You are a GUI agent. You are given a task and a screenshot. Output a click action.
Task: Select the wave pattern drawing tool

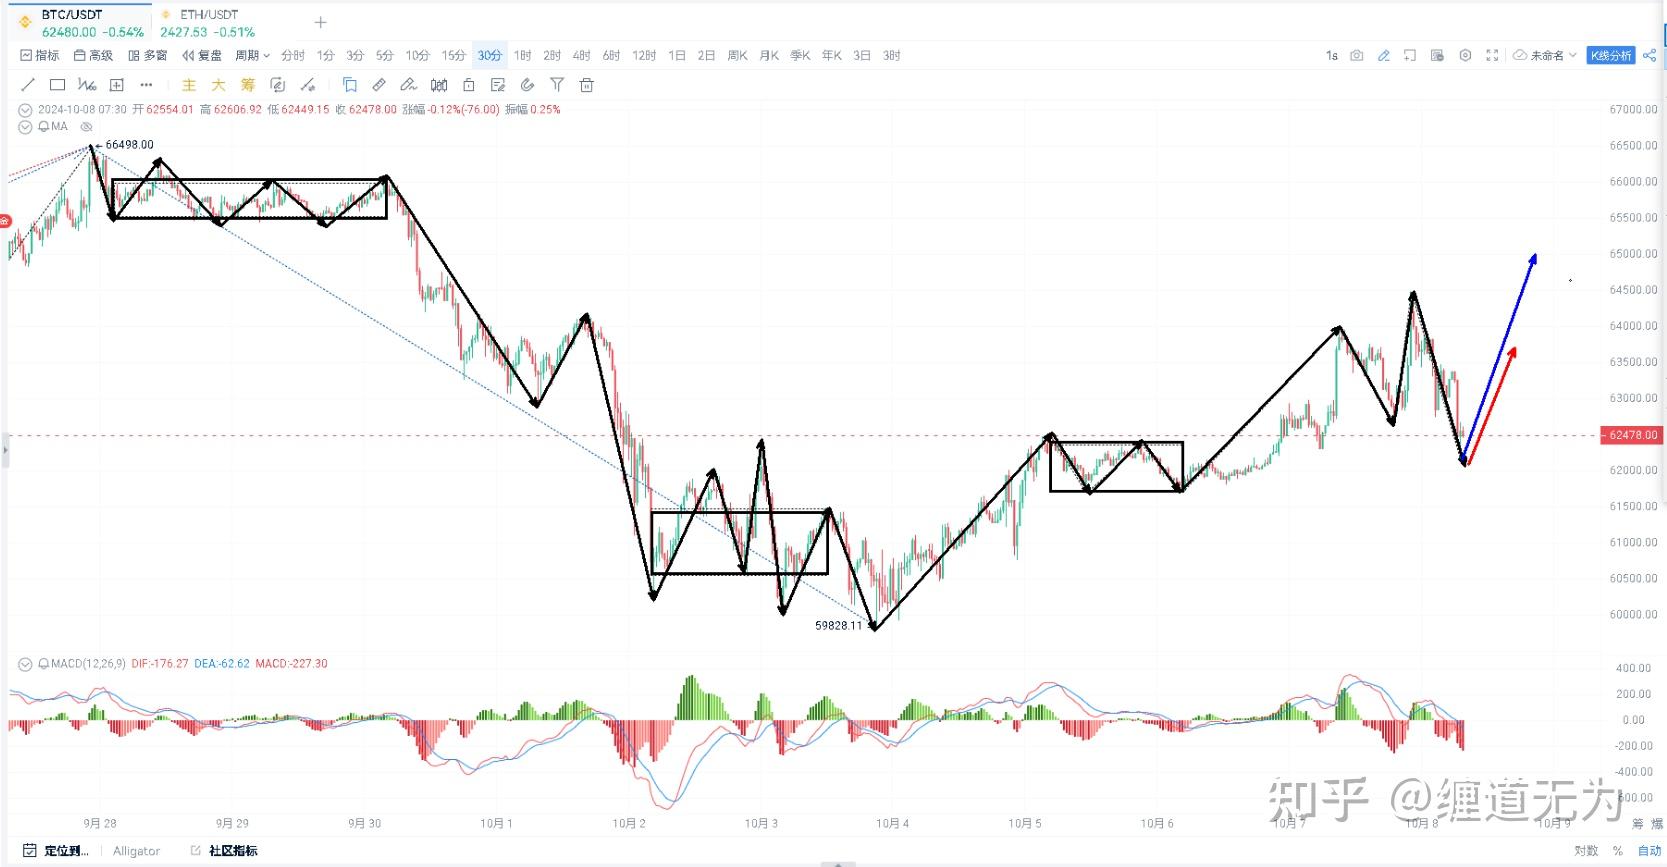87,85
